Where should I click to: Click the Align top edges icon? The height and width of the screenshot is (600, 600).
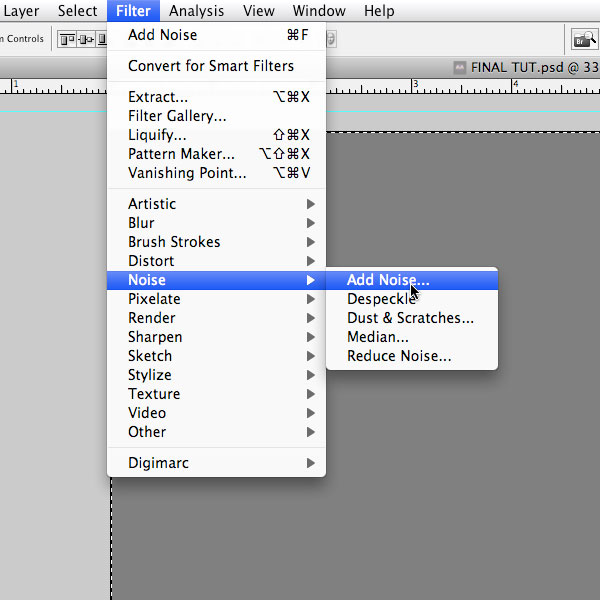click(67, 39)
